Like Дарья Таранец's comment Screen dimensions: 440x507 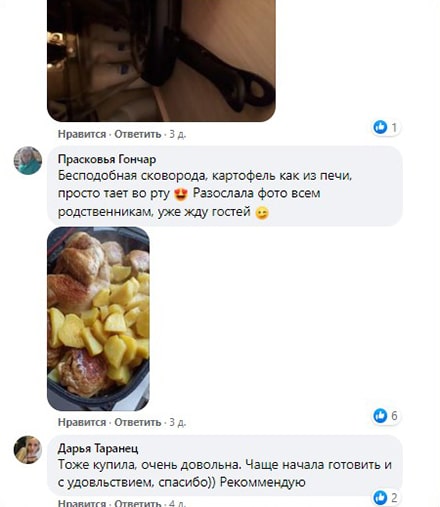[82, 503]
